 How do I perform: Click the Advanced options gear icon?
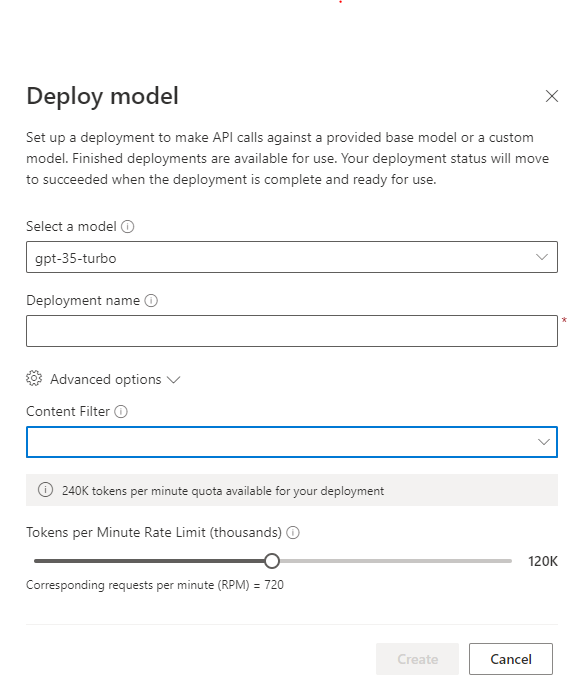click(34, 378)
